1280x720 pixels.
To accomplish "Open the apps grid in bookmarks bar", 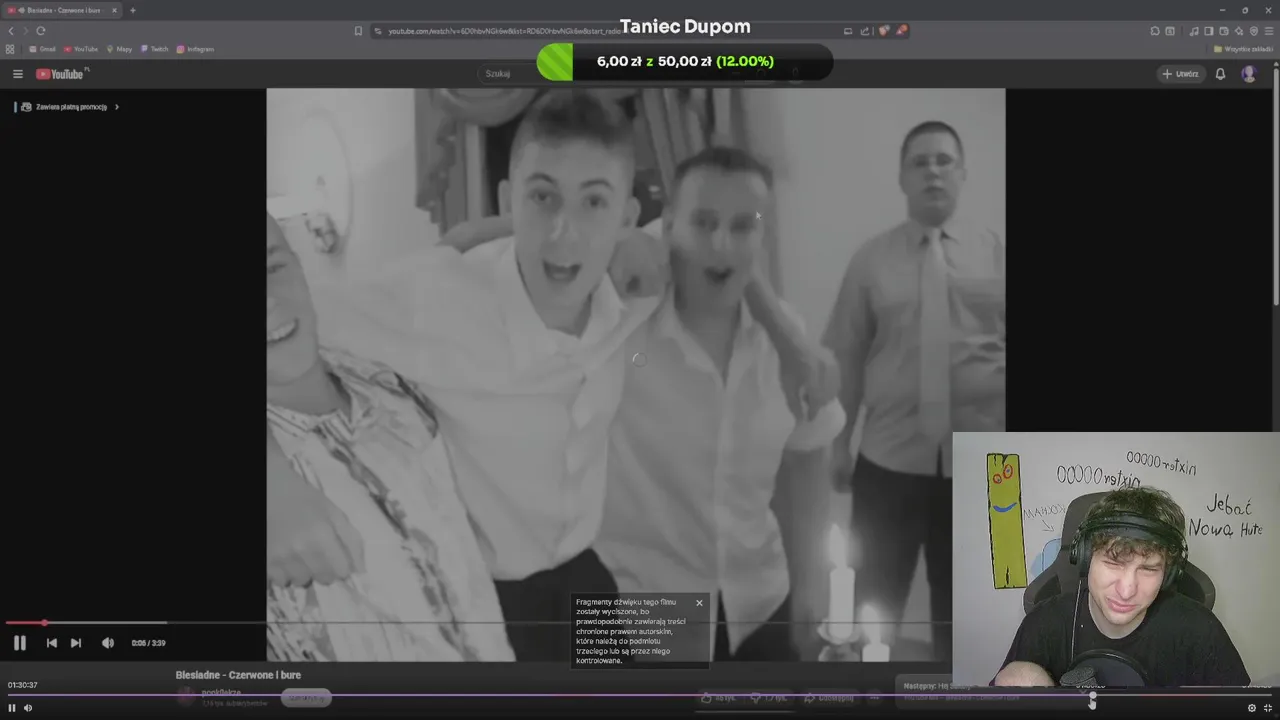I will pos(10,49).
